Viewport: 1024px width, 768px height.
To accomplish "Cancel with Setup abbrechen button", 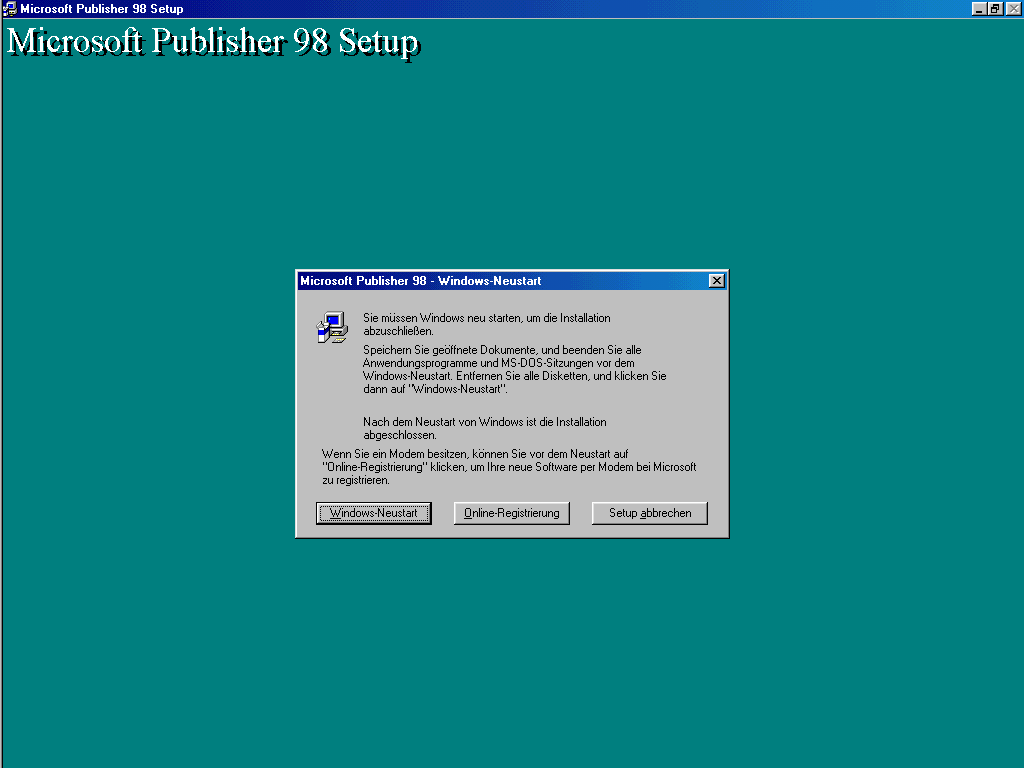I will pyautogui.click(x=650, y=513).
